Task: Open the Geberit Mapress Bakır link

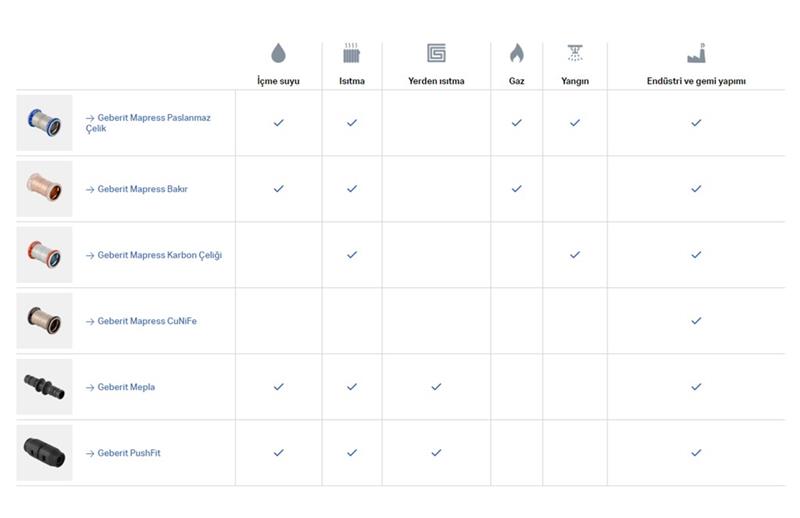Action: click(137, 189)
